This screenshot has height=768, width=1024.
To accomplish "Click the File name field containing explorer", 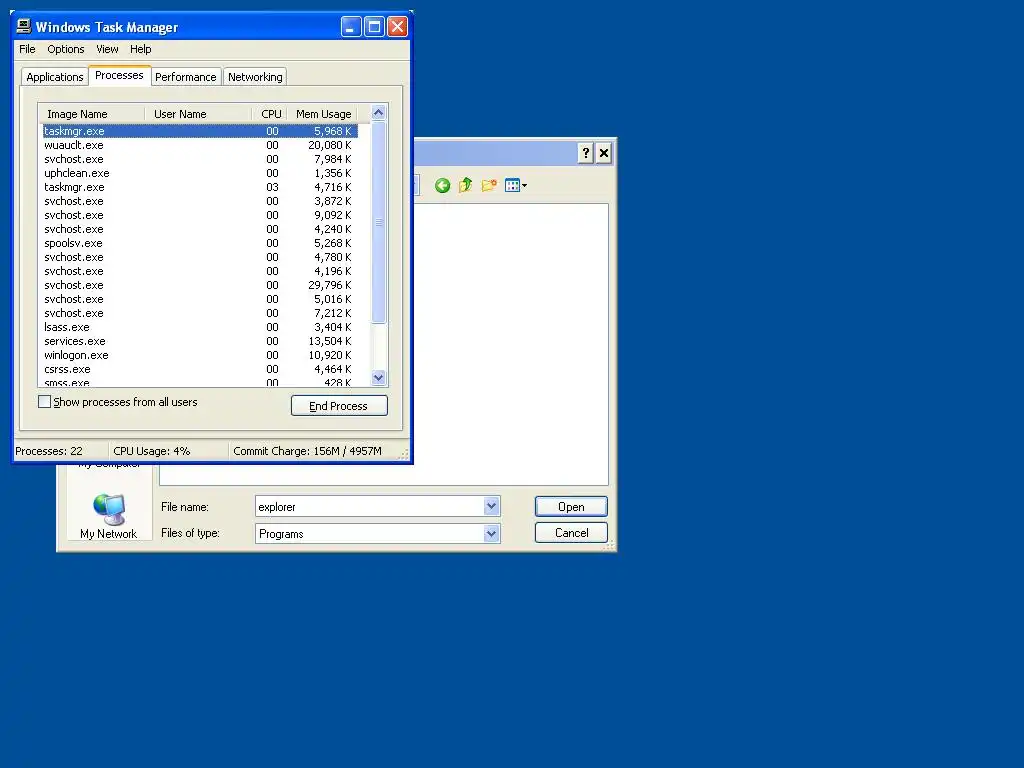I will (x=370, y=507).
